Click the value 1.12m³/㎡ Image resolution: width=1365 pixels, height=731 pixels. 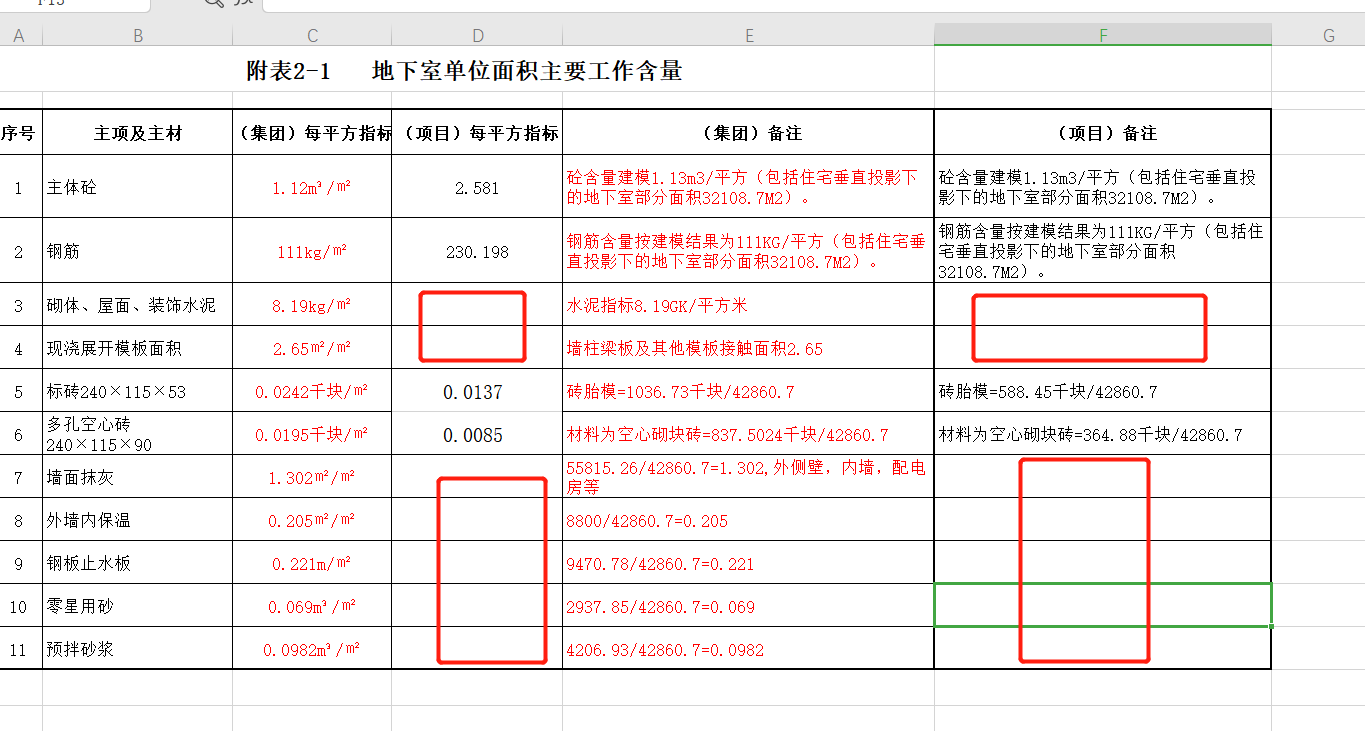coord(312,187)
